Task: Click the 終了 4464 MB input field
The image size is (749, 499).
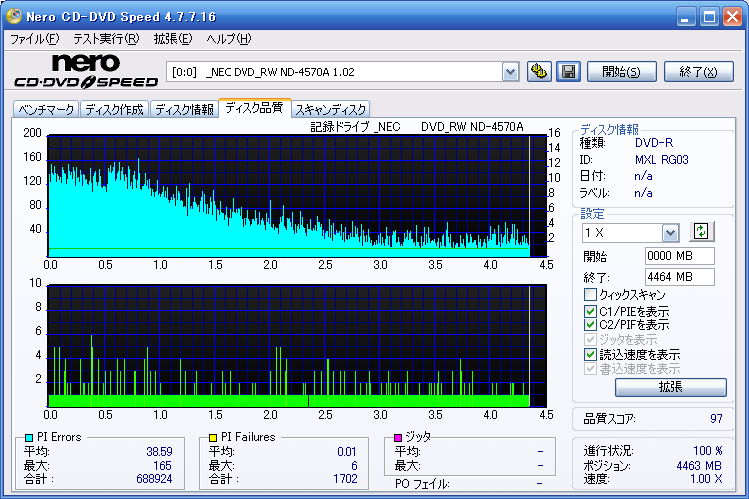Action: click(679, 277)
